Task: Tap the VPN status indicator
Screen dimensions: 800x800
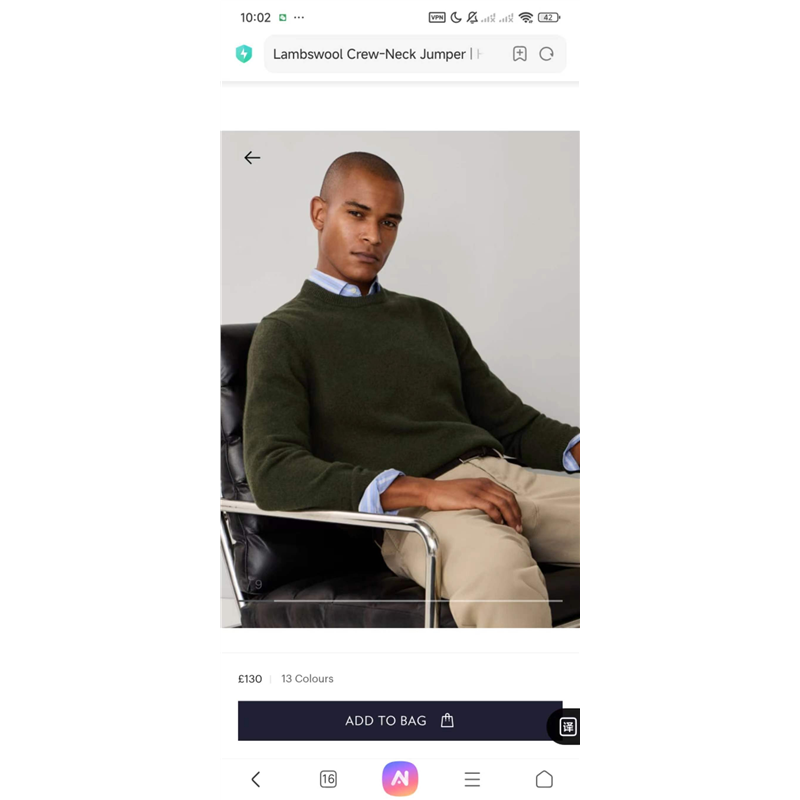Action: pos(437,18)
